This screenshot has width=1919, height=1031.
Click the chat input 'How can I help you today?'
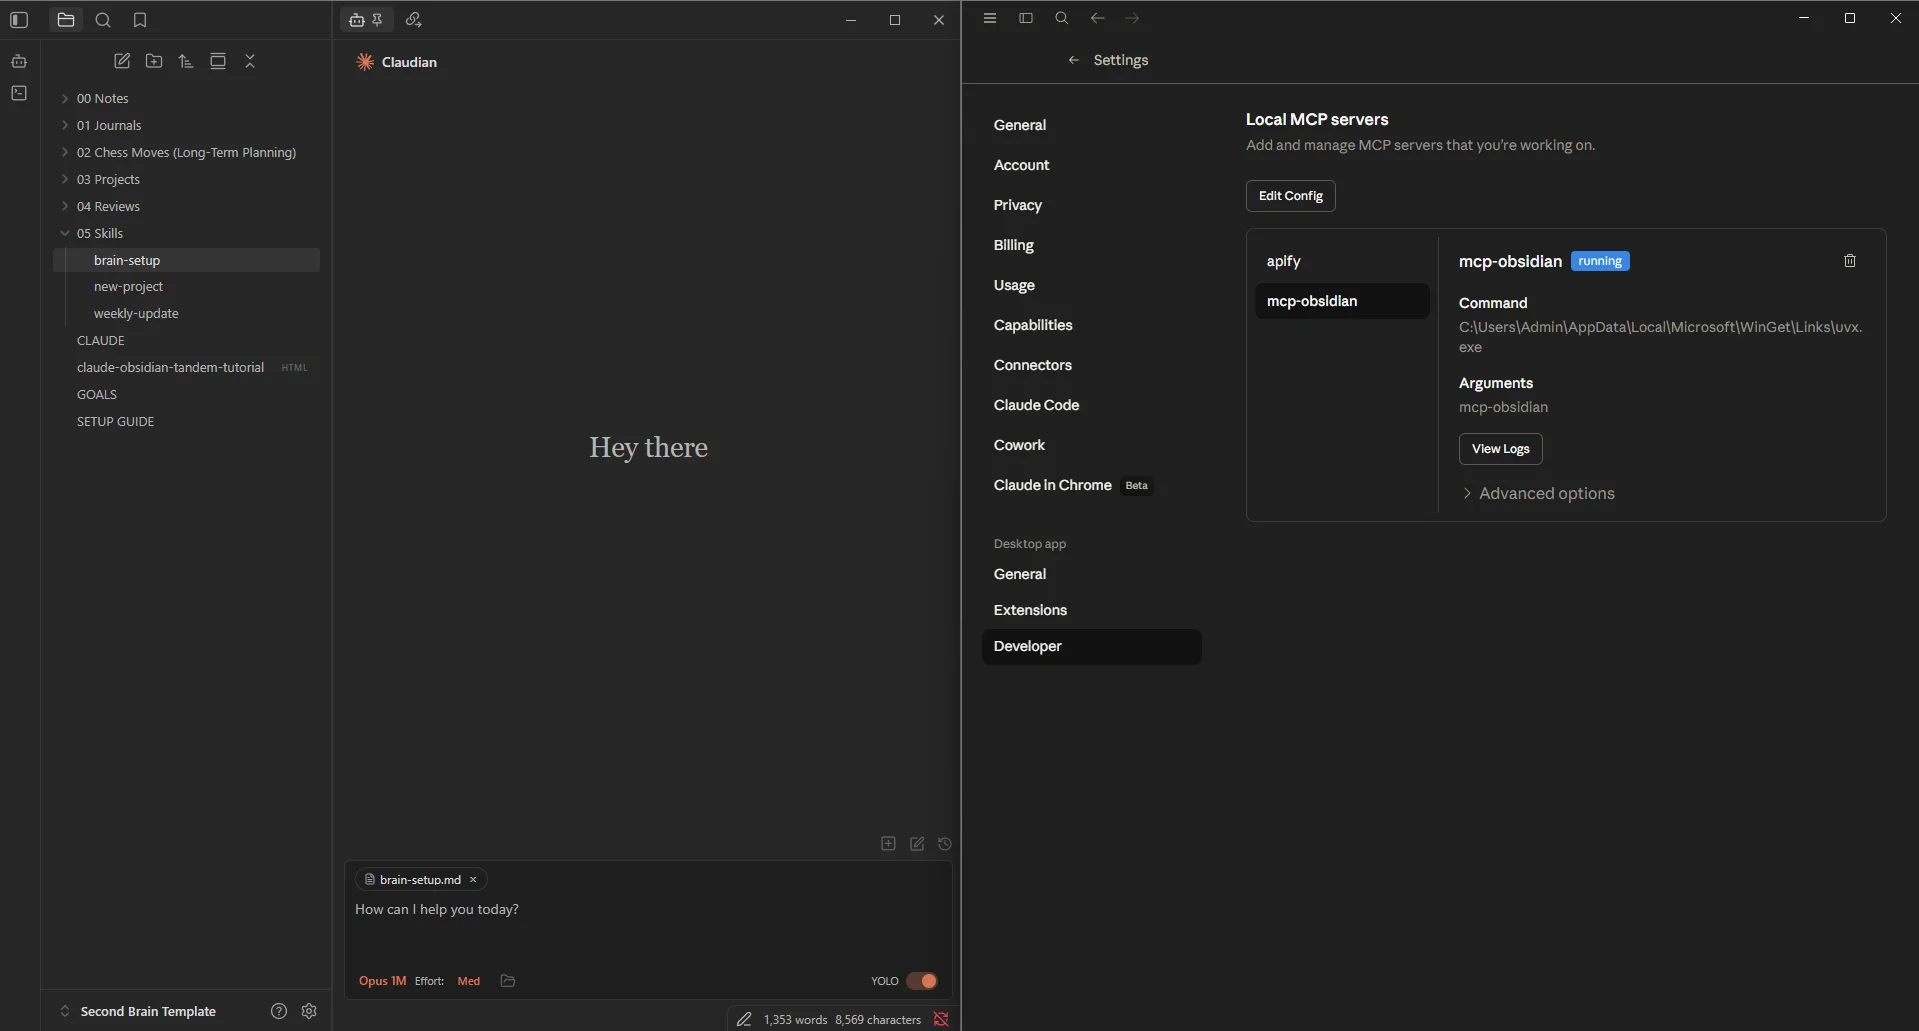pos(648,909)
